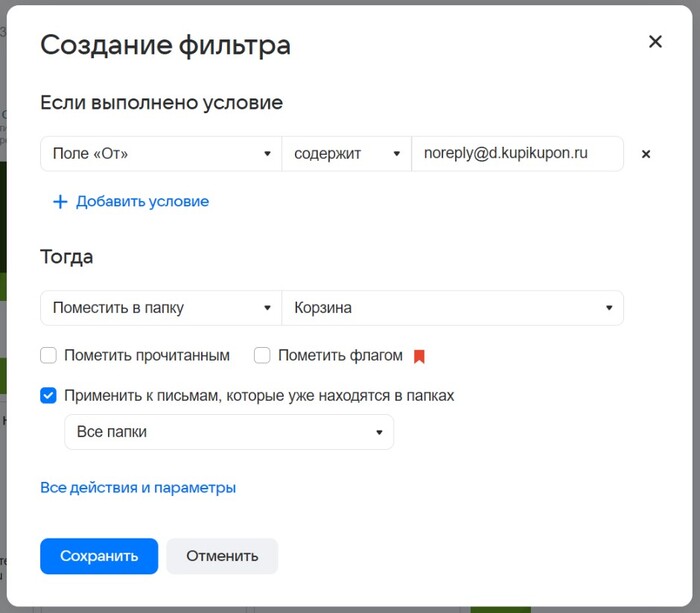Toggle the Пометить прочитанным checkbox
700x613 pixels.
(x=49, y=355)
